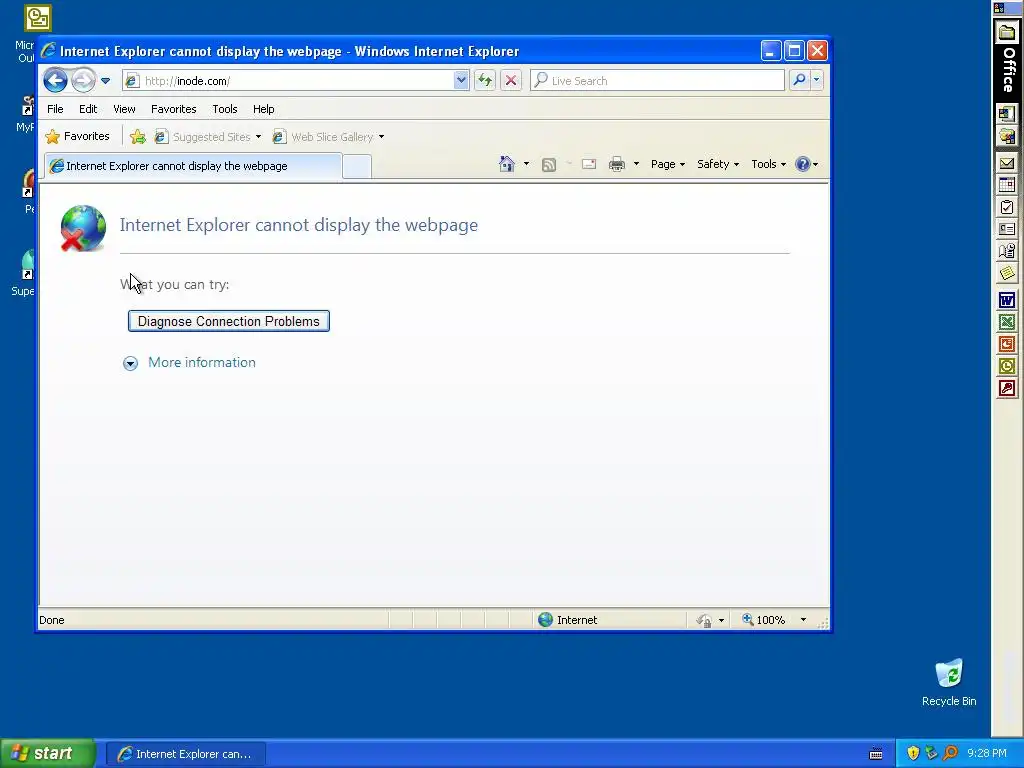Click Open Office Document shortcut icon
Viewport: 1024px width, 768px height.
[1006, 136]
